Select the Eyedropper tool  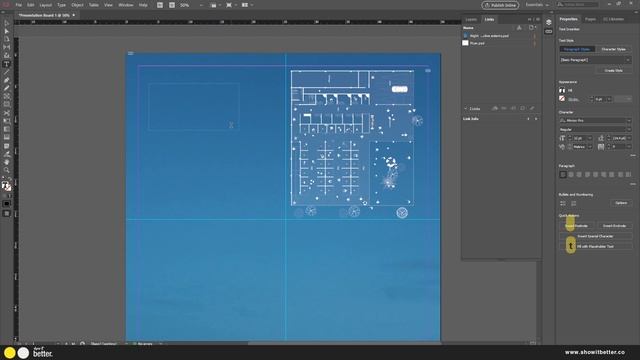7,154
